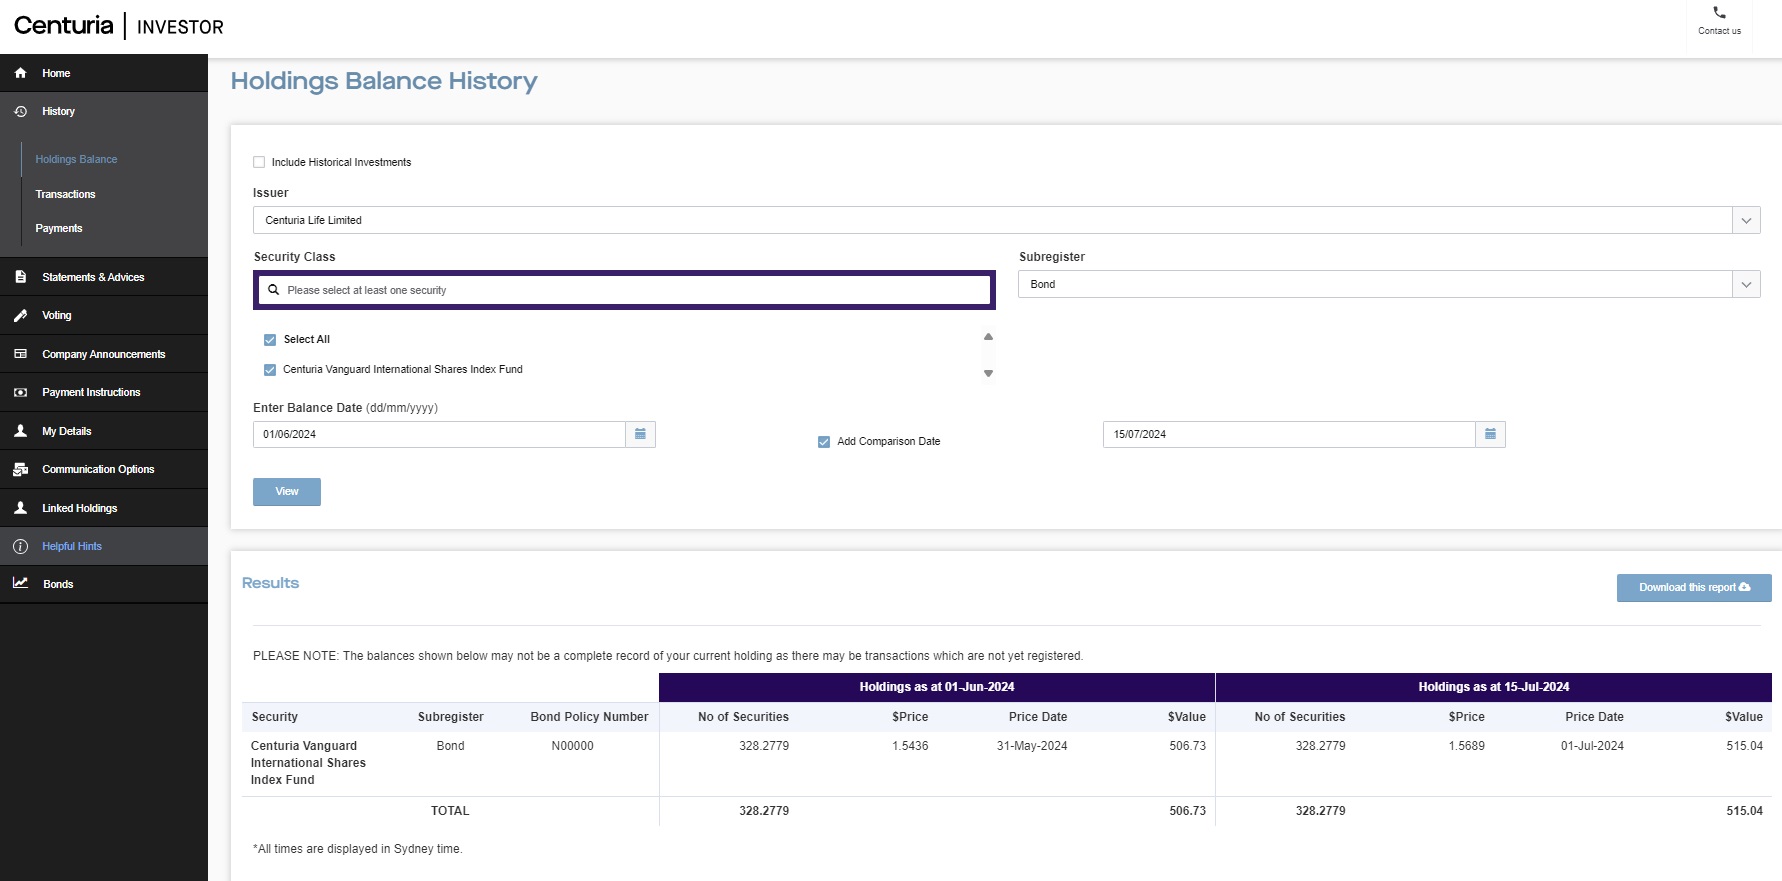Click the Statements & Advices document icon
The height and width of the screenshot is (881, 1782).
(20, 277)
